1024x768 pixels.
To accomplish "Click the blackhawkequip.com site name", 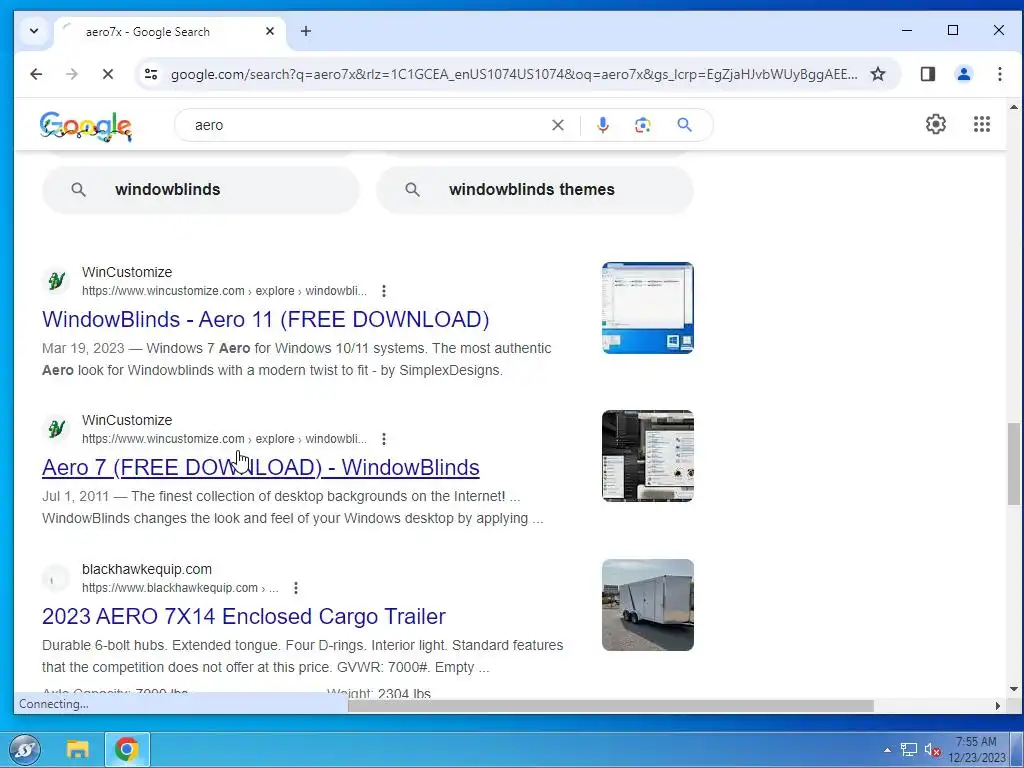I will 147,569.
